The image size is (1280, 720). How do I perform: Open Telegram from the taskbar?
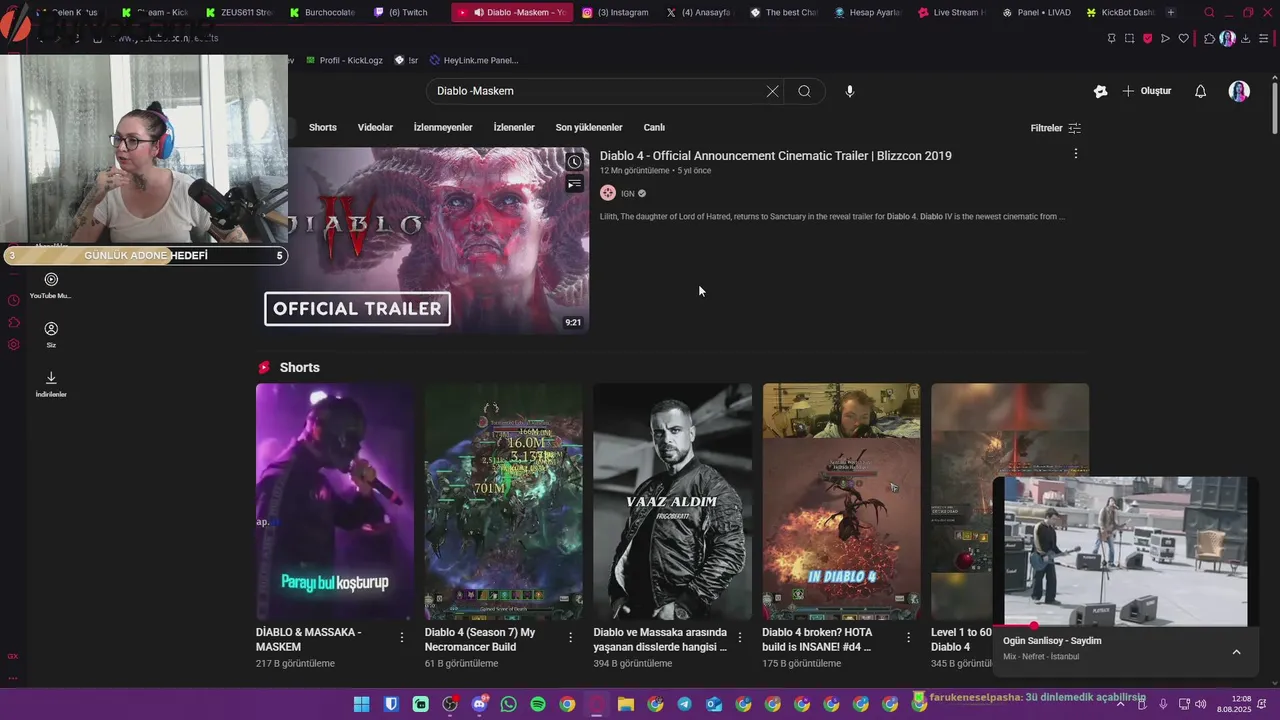click(684, 704)
